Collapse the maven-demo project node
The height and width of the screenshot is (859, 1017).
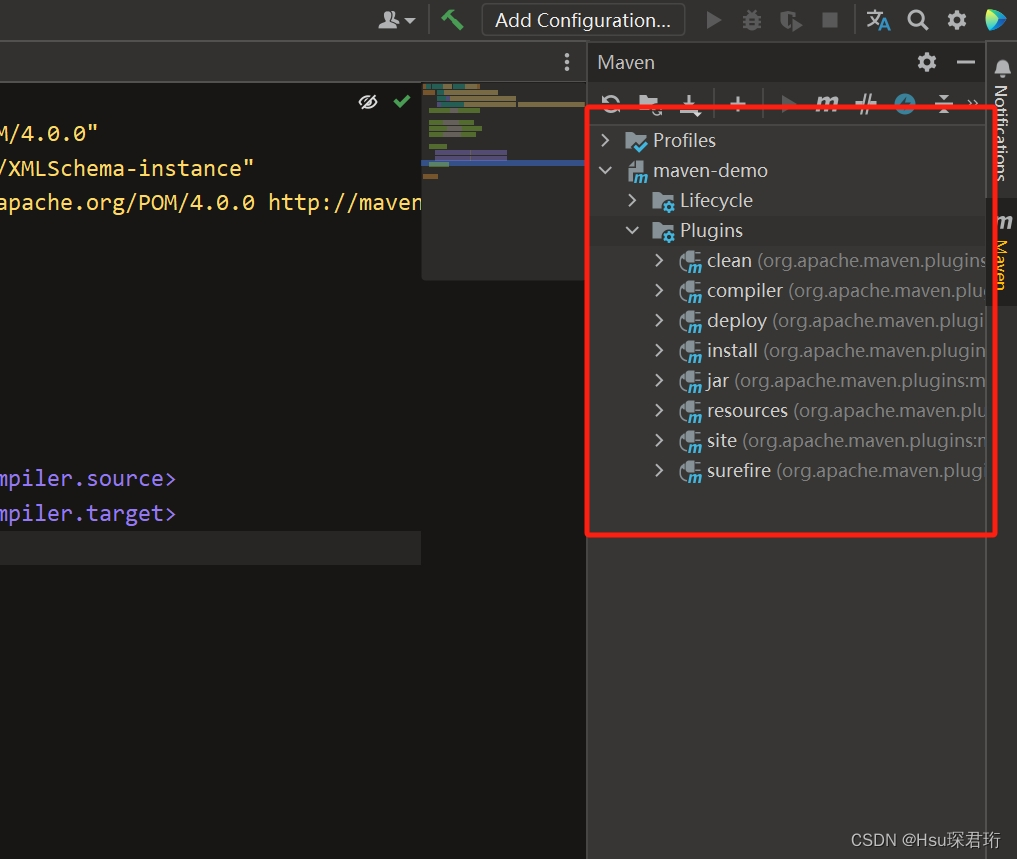605,170
